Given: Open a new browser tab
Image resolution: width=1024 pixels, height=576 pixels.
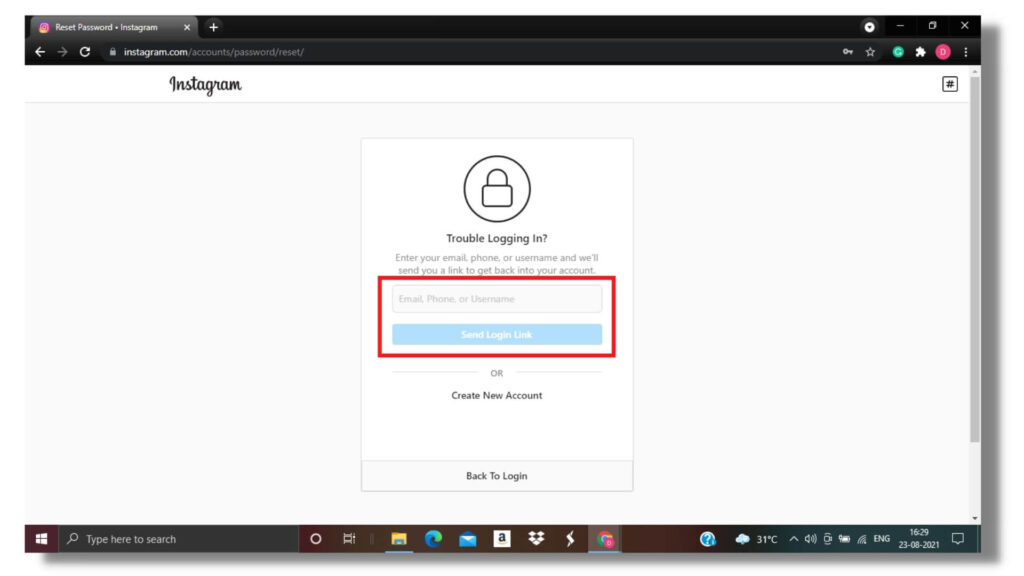Looking at the screenshot, I should pyautogui.click(x=214, y=27).
